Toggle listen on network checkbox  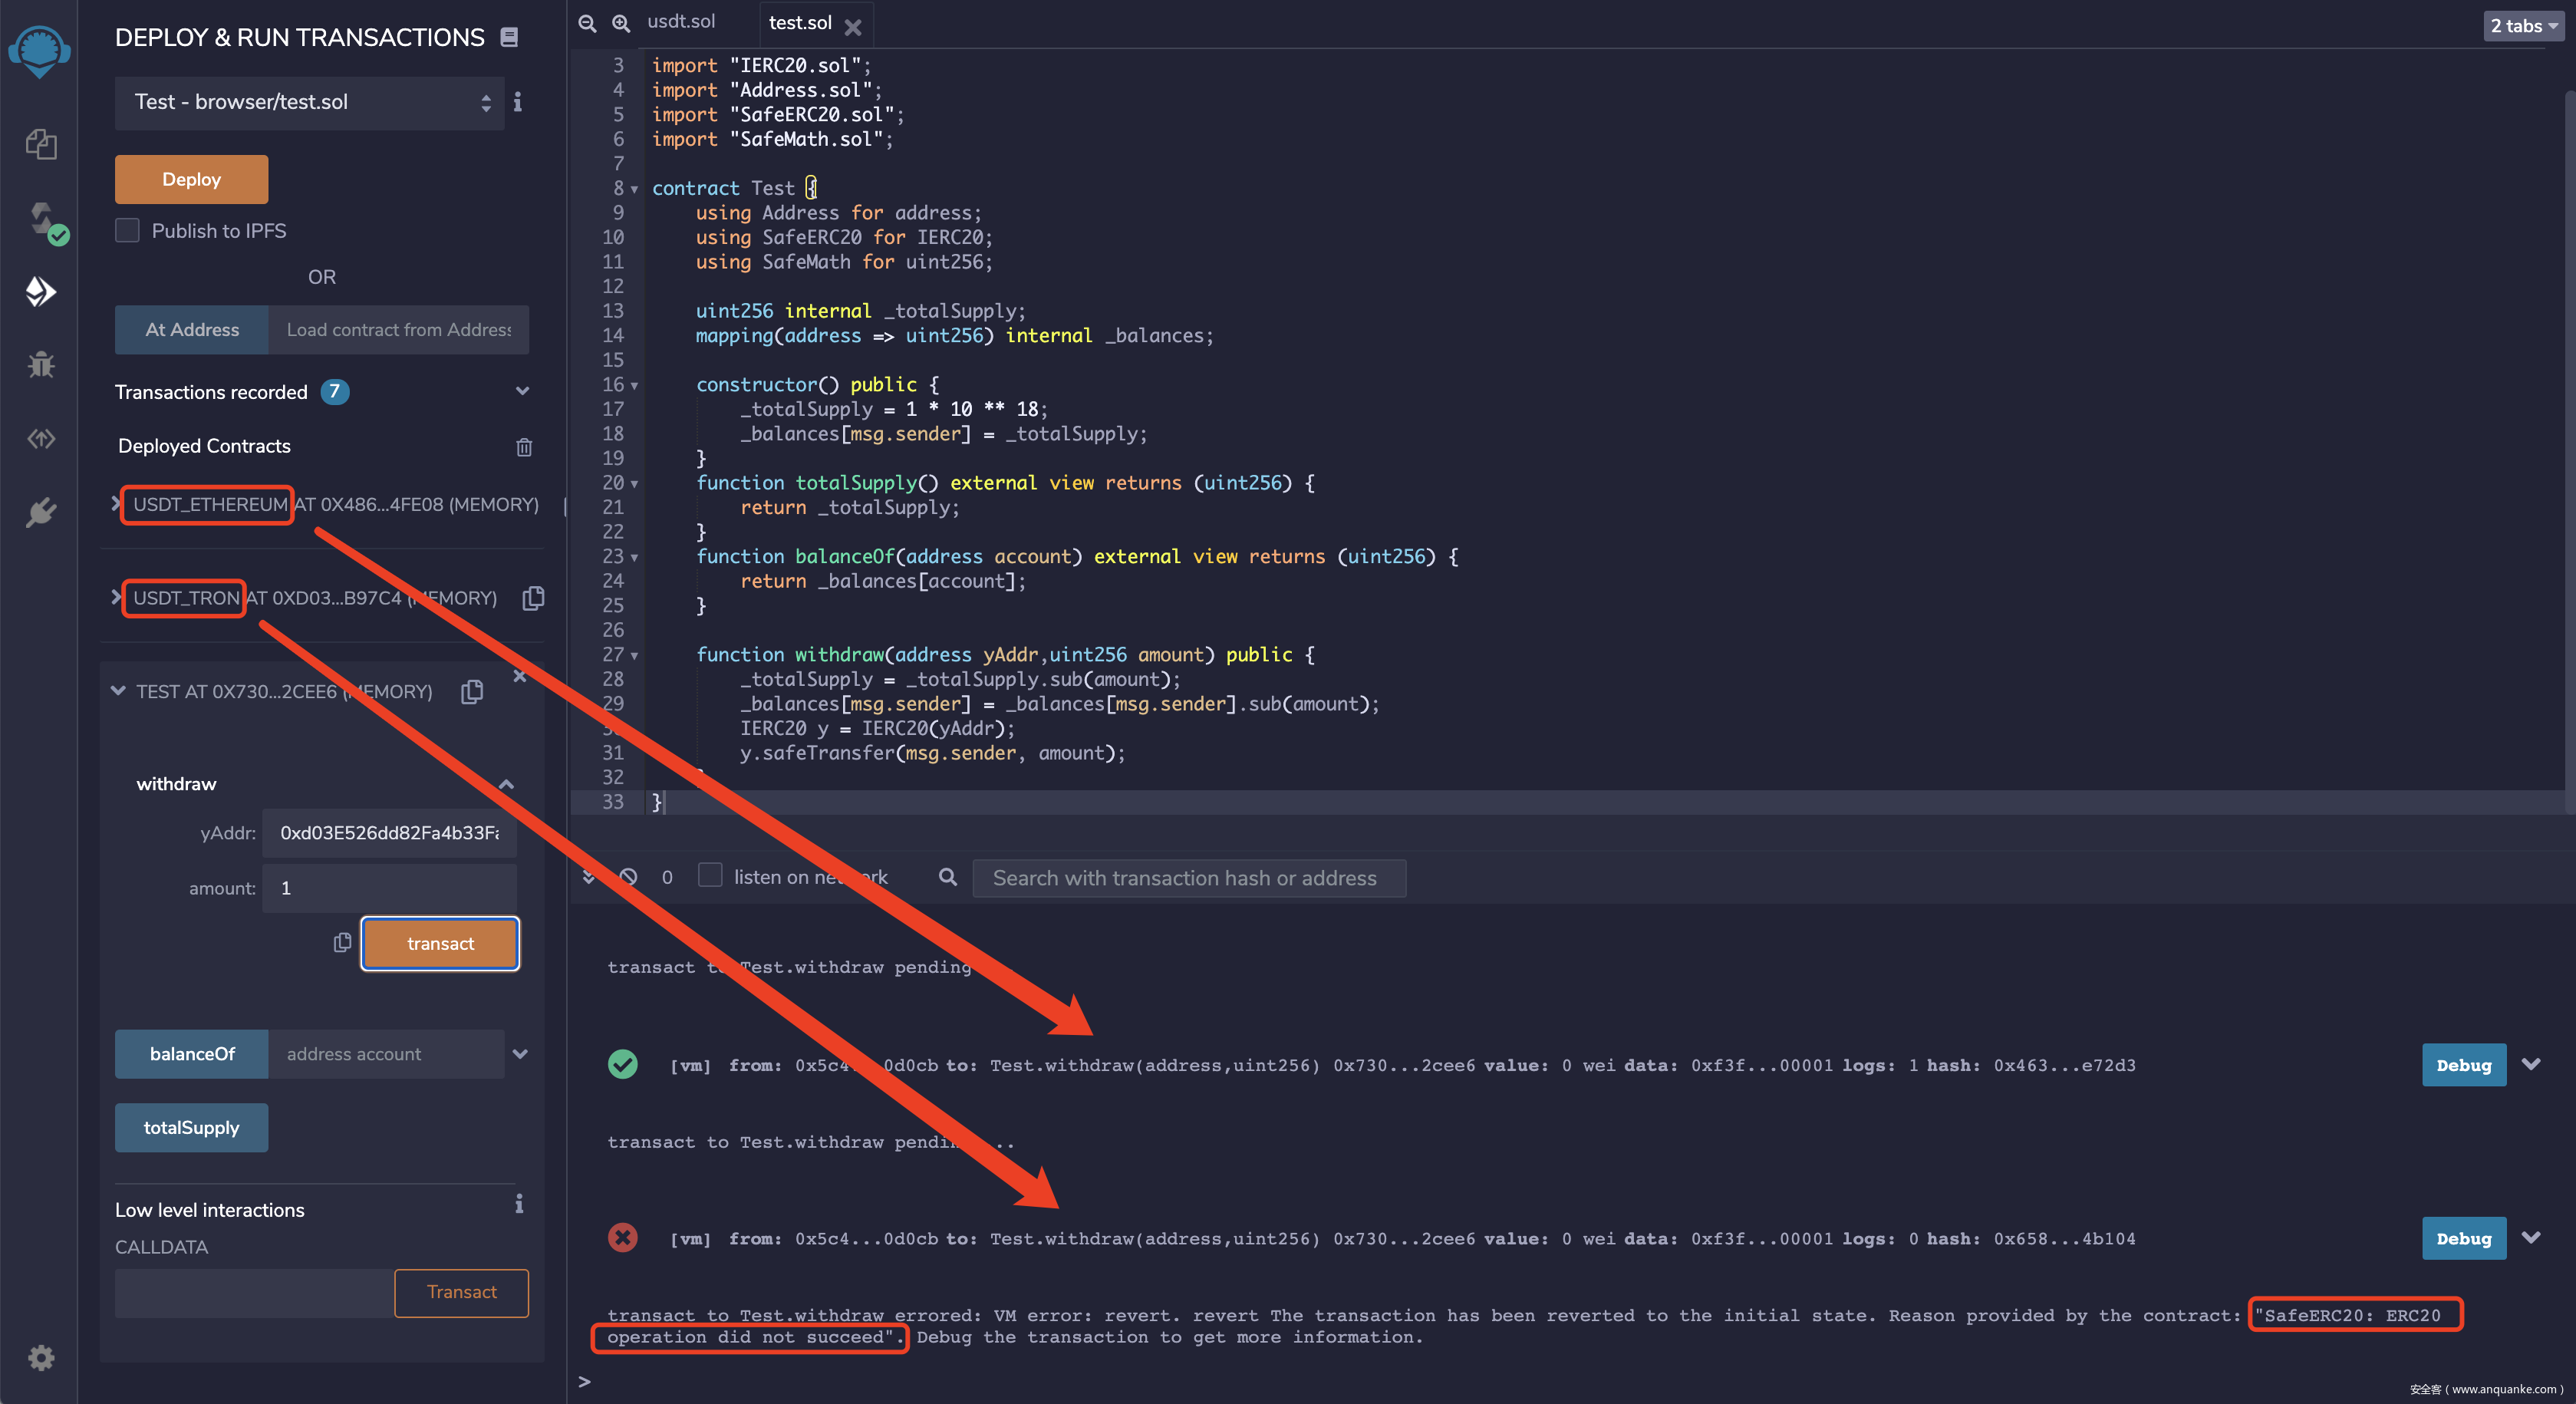[x=710, y=876]
